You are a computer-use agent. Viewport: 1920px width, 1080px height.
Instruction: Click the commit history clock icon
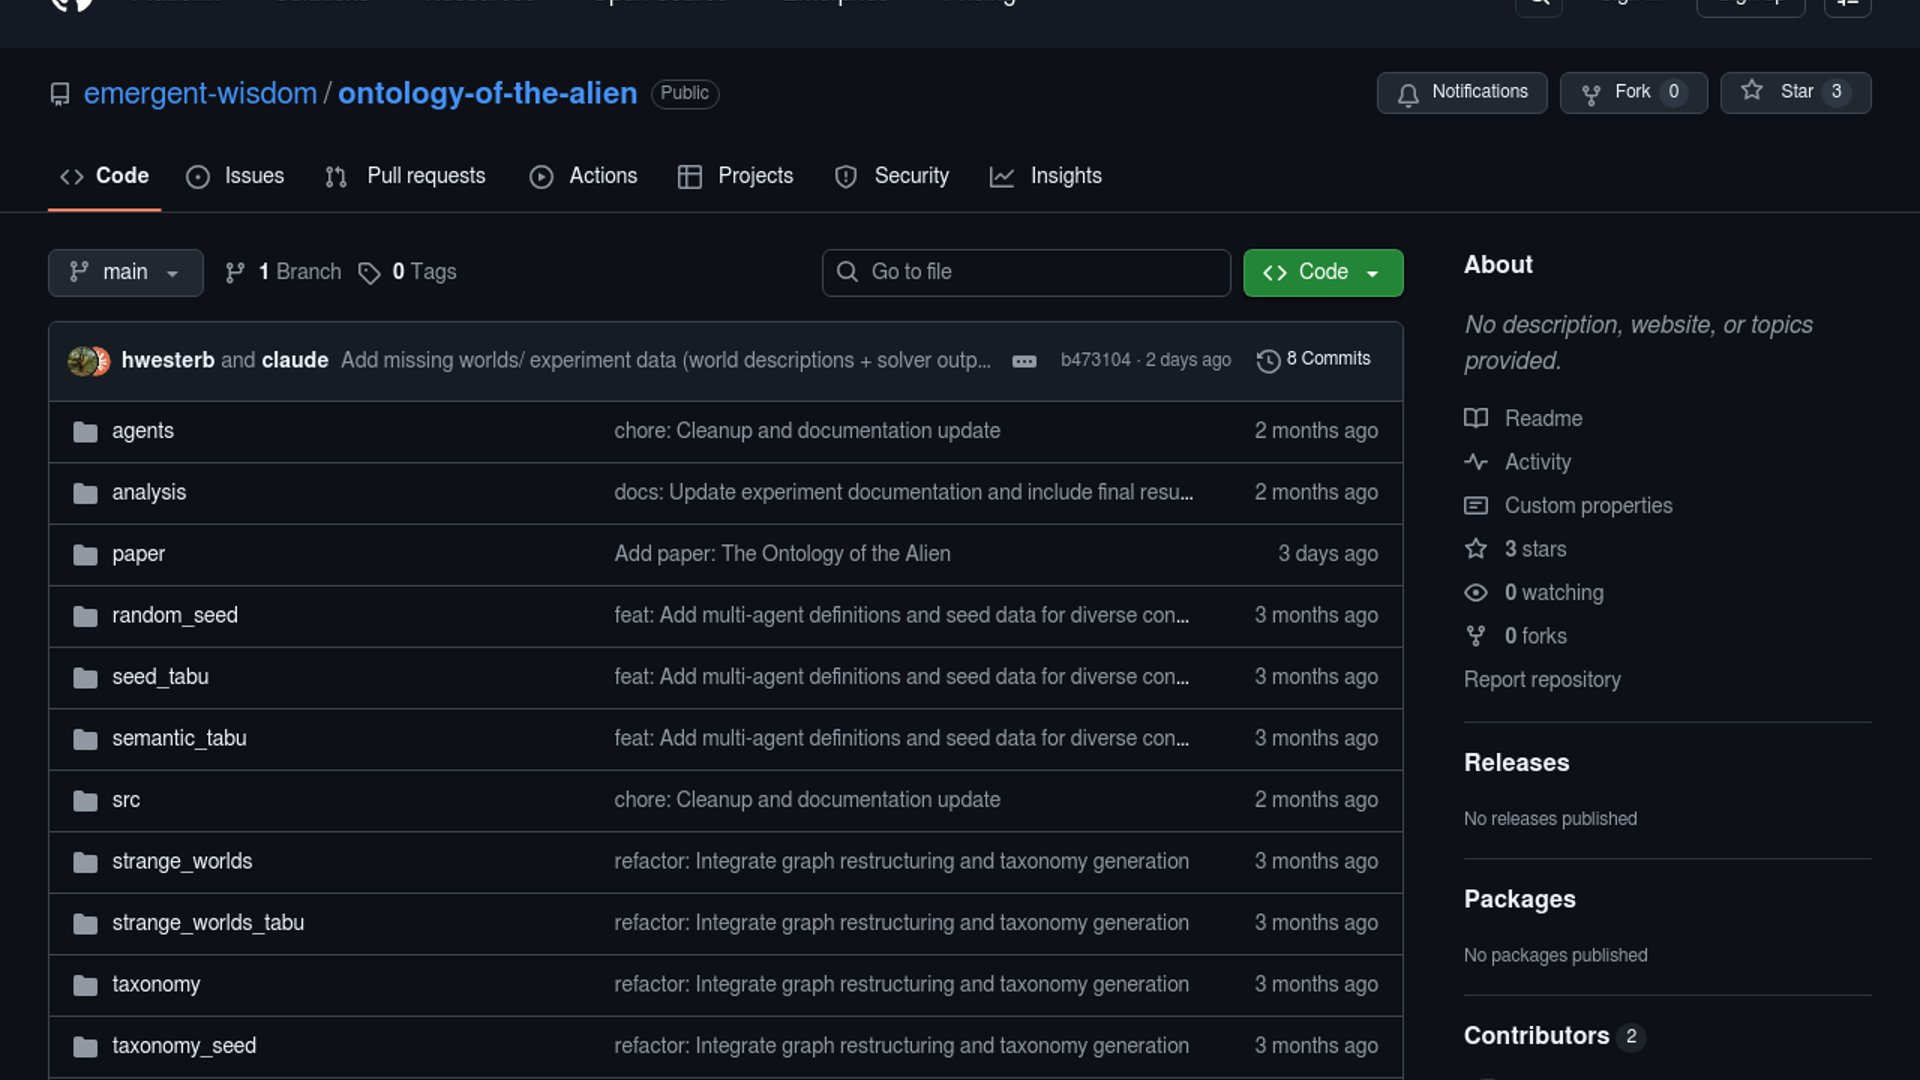point(1268,360)
